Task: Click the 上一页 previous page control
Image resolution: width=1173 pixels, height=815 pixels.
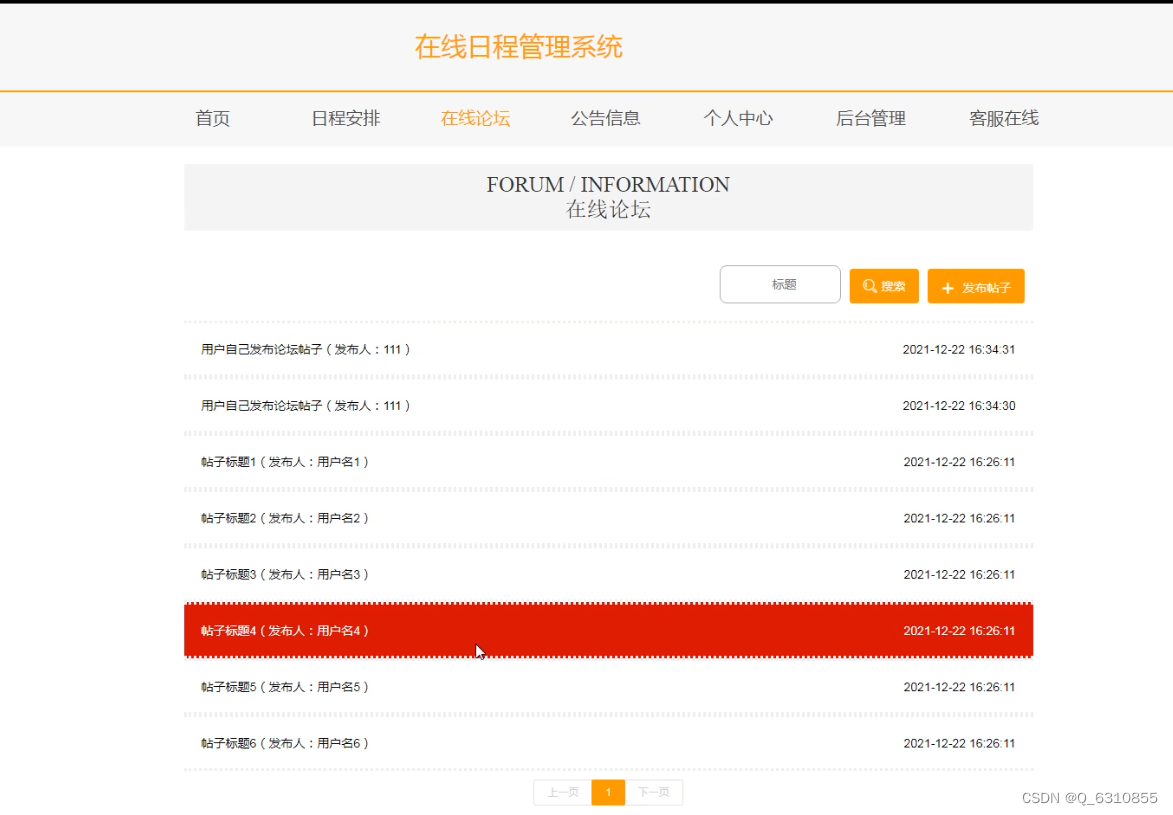Action: [562, 791]
